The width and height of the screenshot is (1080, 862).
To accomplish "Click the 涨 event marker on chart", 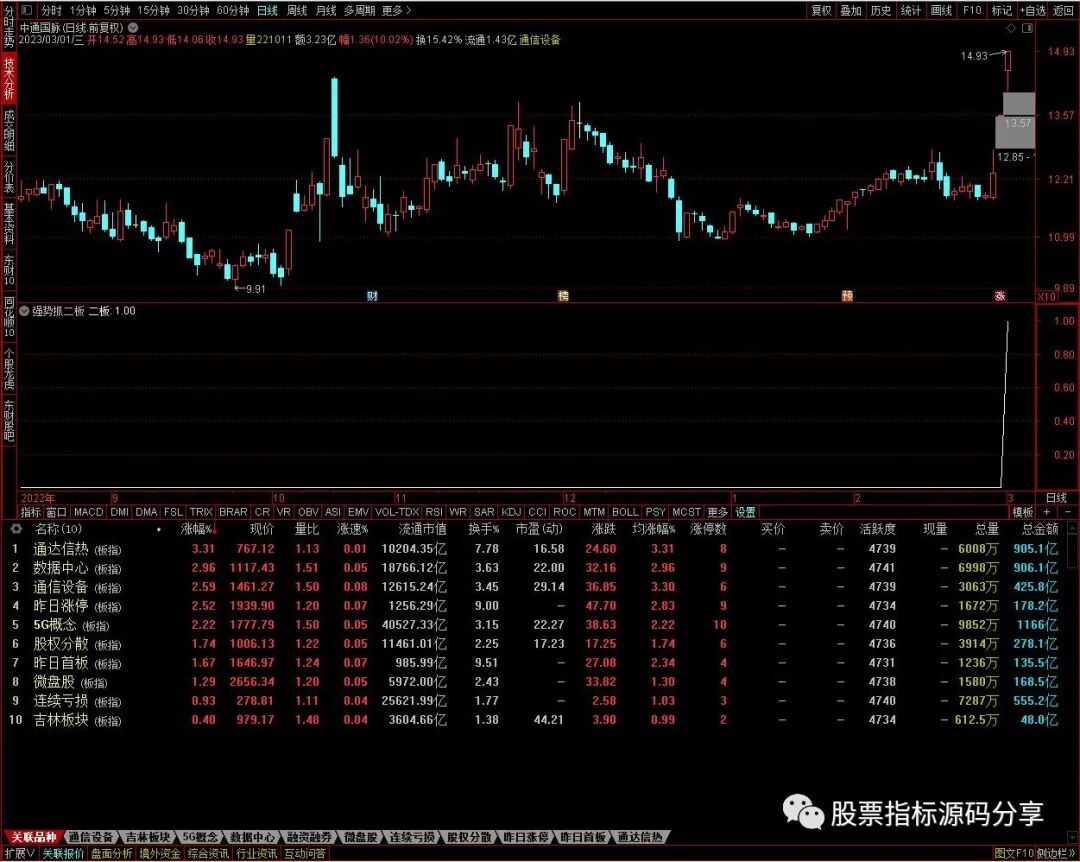I will pos(1000,296).
